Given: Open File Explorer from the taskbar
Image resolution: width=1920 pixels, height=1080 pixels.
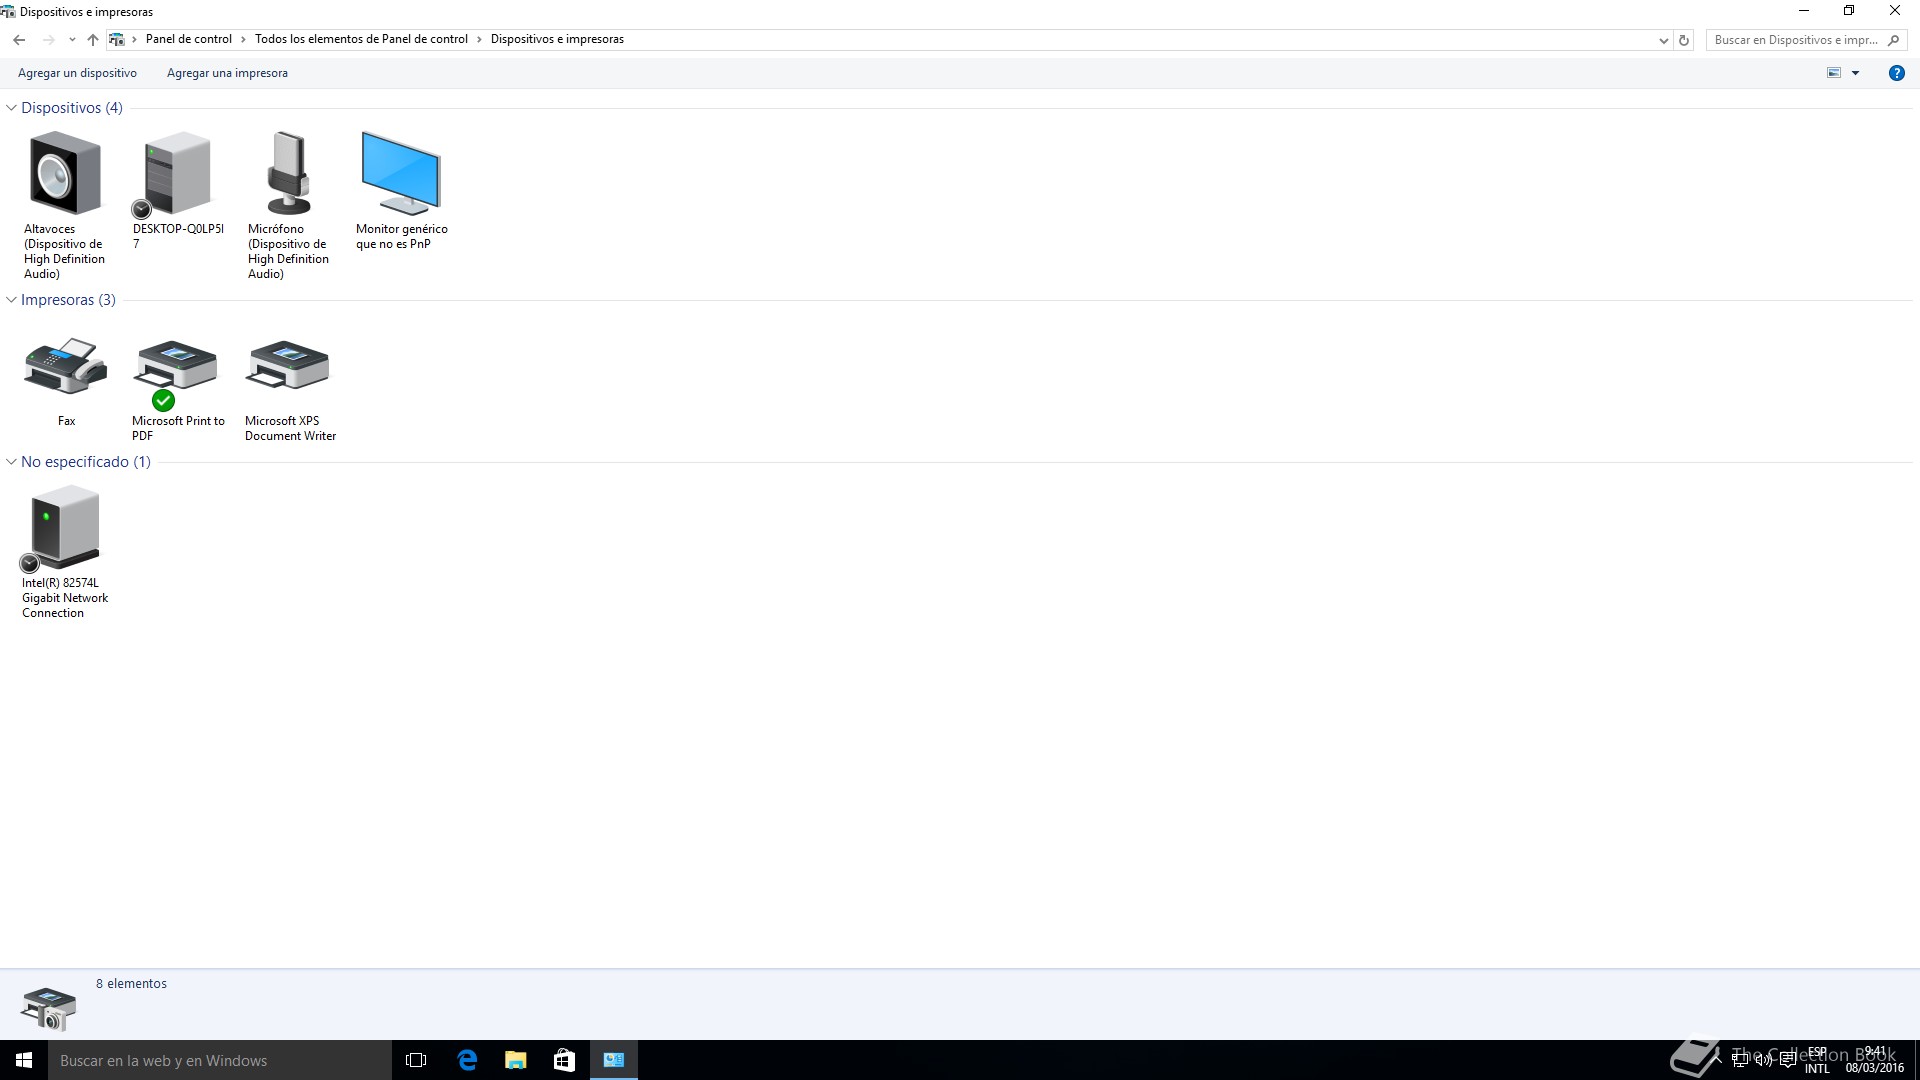Looking at the screenshot, I should coord(515,1060).
